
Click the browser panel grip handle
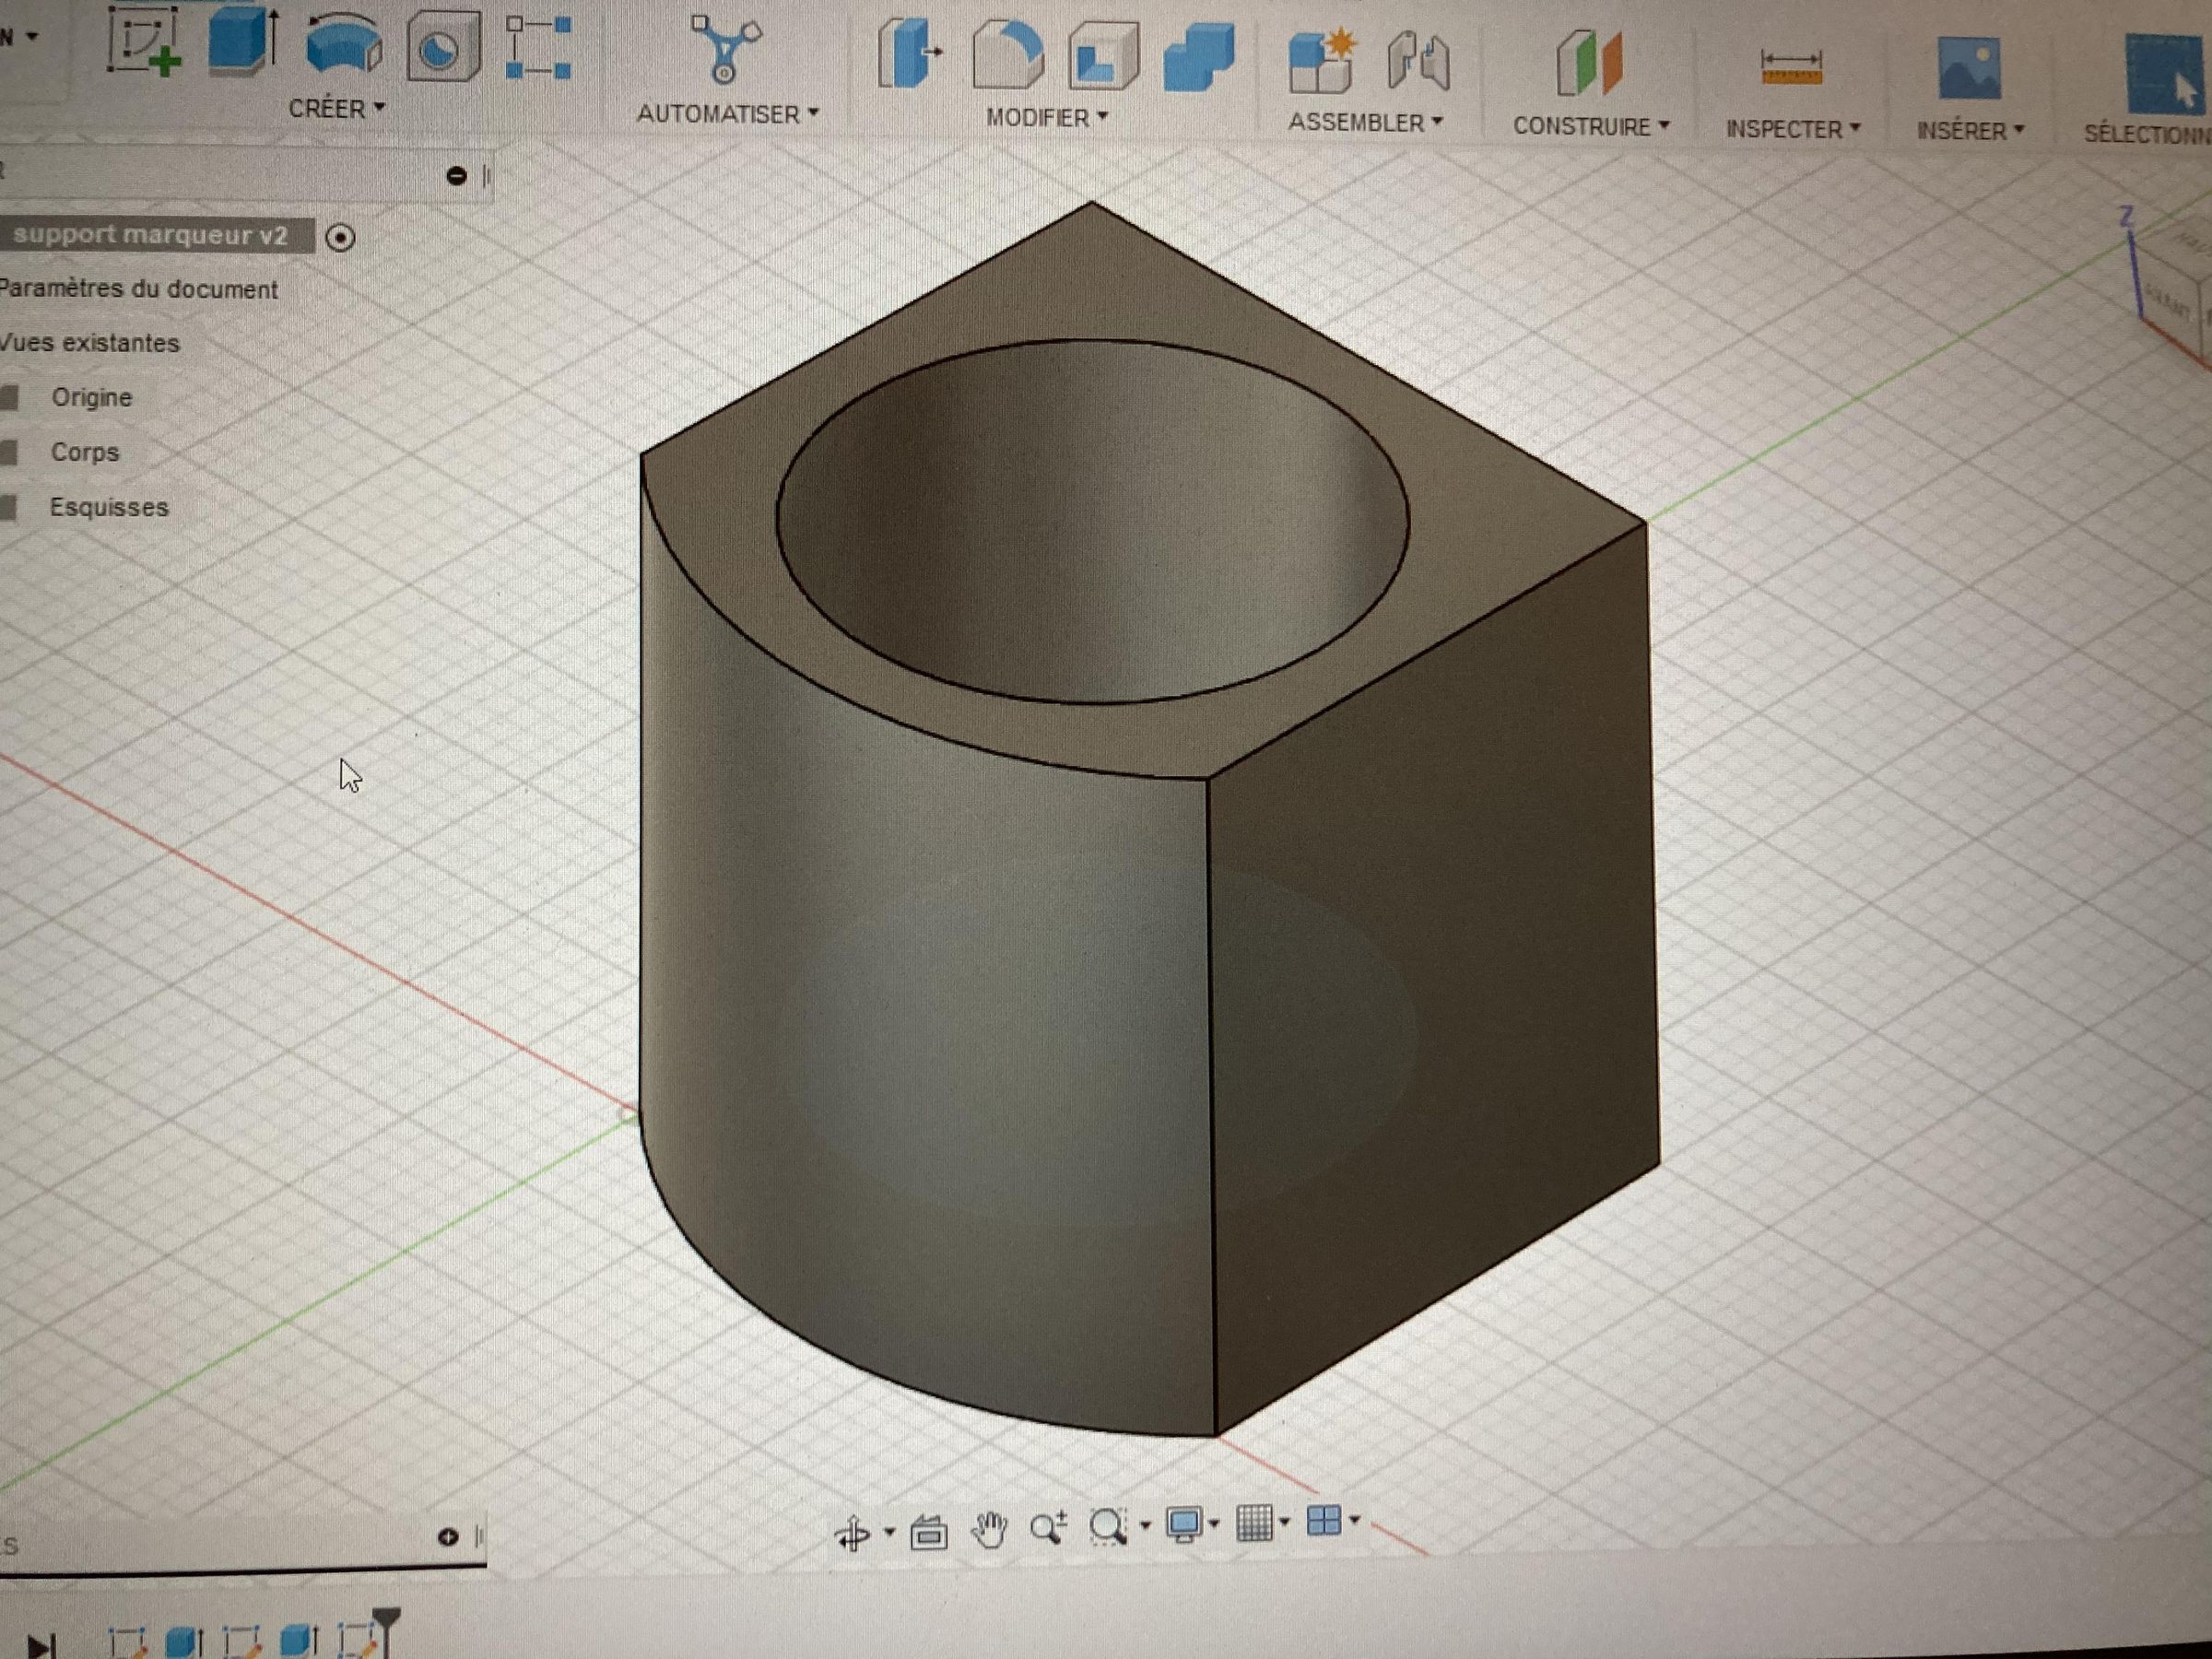tap(486, 176)
